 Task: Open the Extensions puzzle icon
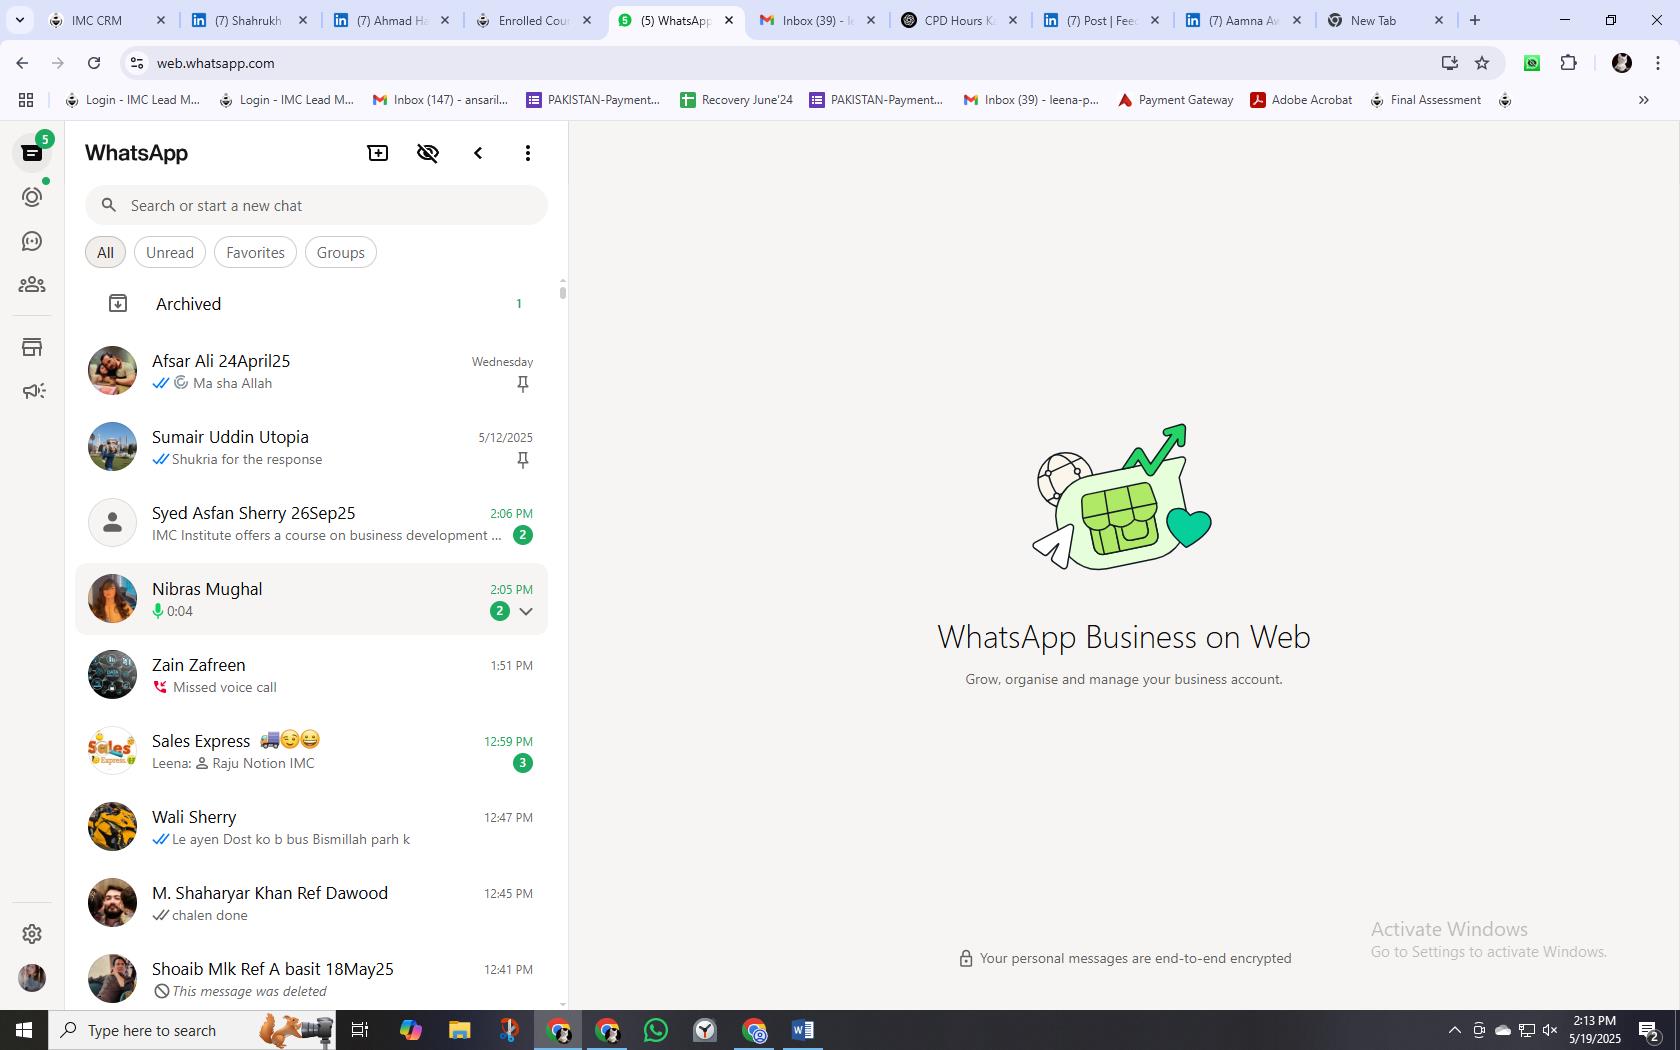pyautogui.click(x=1569, y=63)
